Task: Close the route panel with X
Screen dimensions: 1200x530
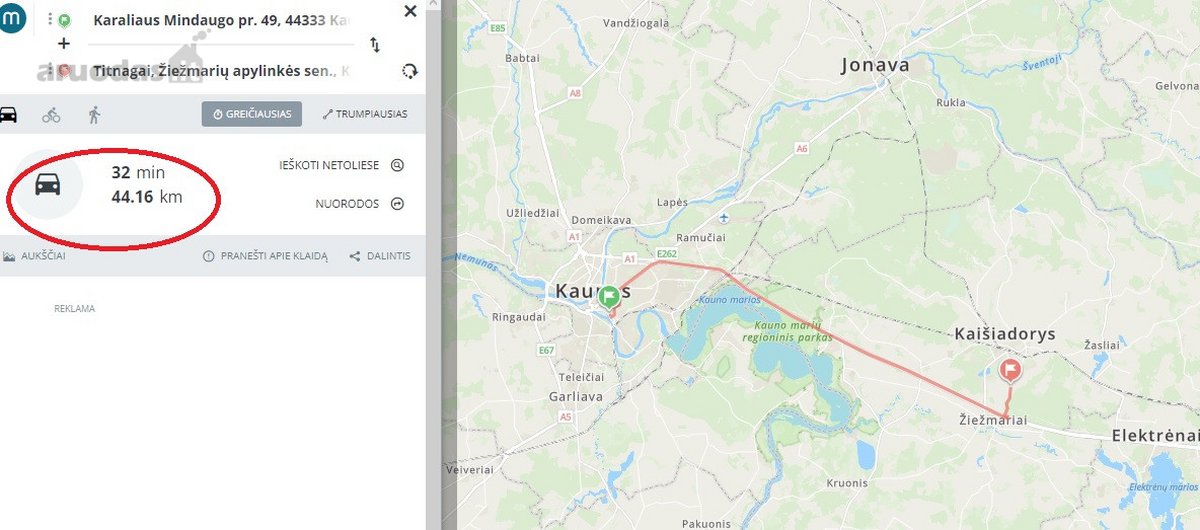Action: (410, 11)
